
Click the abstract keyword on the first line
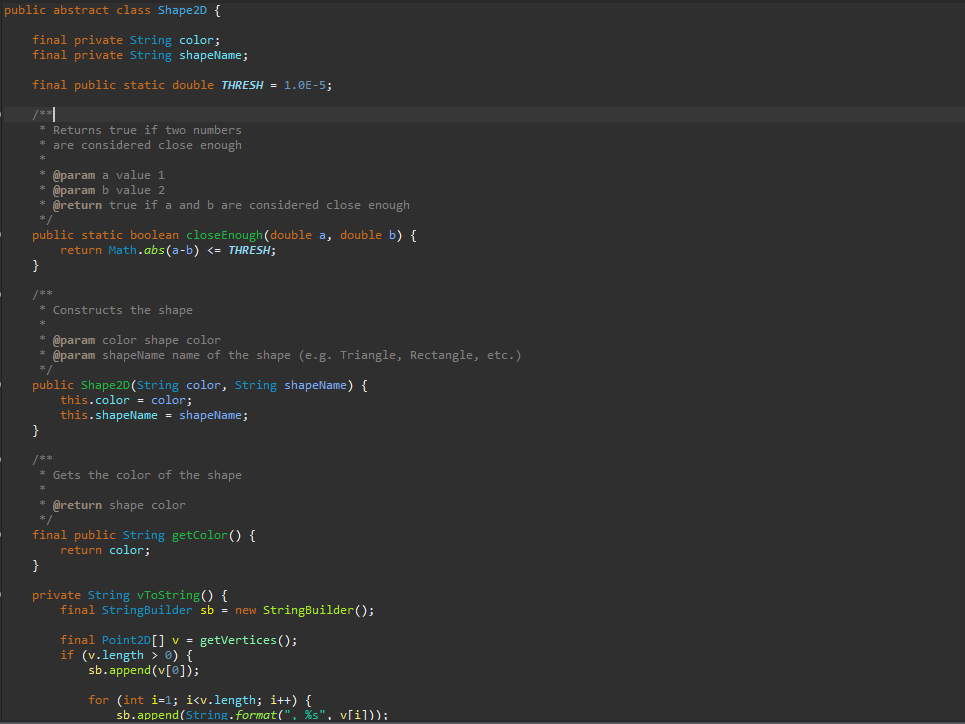pyautogui.click(x=78, y=9)
